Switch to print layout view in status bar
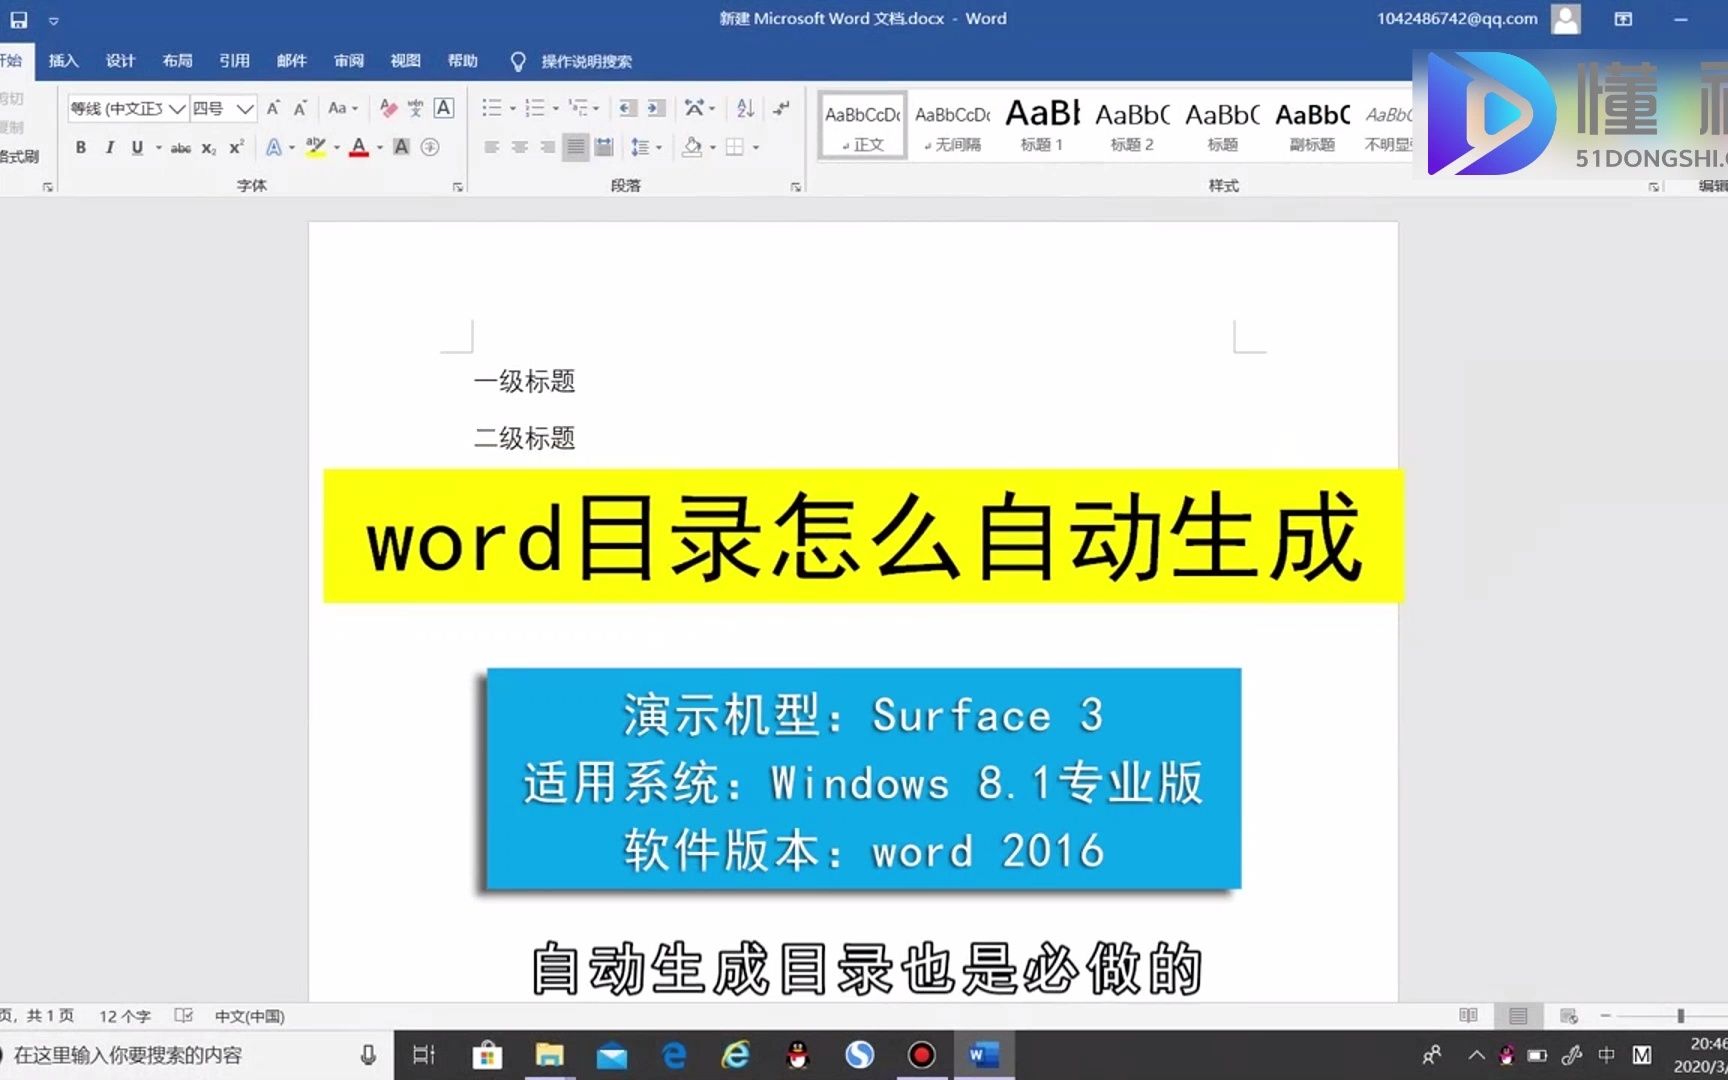 pyautogui.click(x=1518, y=1016)
